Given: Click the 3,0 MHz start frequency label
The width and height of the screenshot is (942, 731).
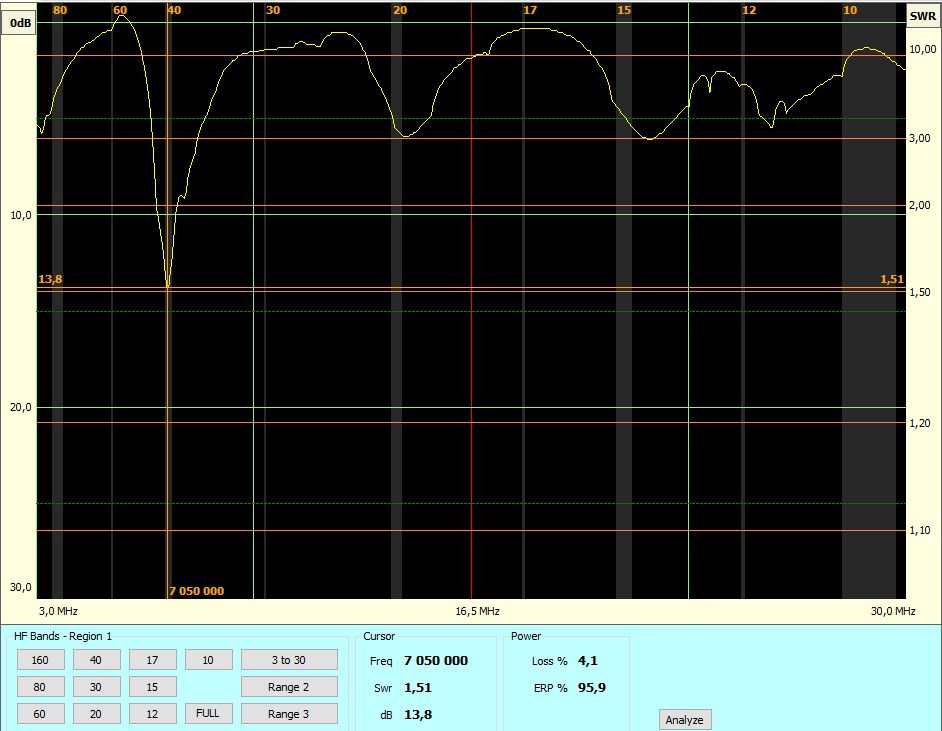Looking at the screenshot, I should pyautogui.click(x=58, y=611).
